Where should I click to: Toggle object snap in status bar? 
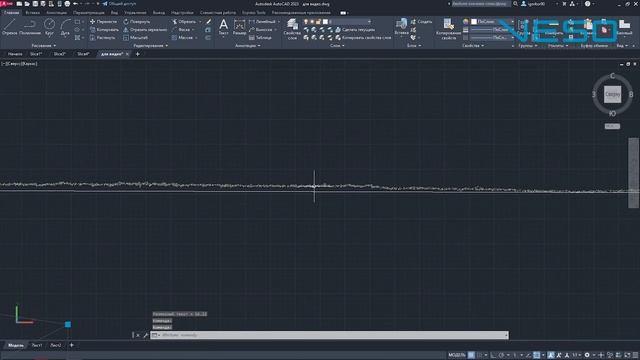(537, 355)
